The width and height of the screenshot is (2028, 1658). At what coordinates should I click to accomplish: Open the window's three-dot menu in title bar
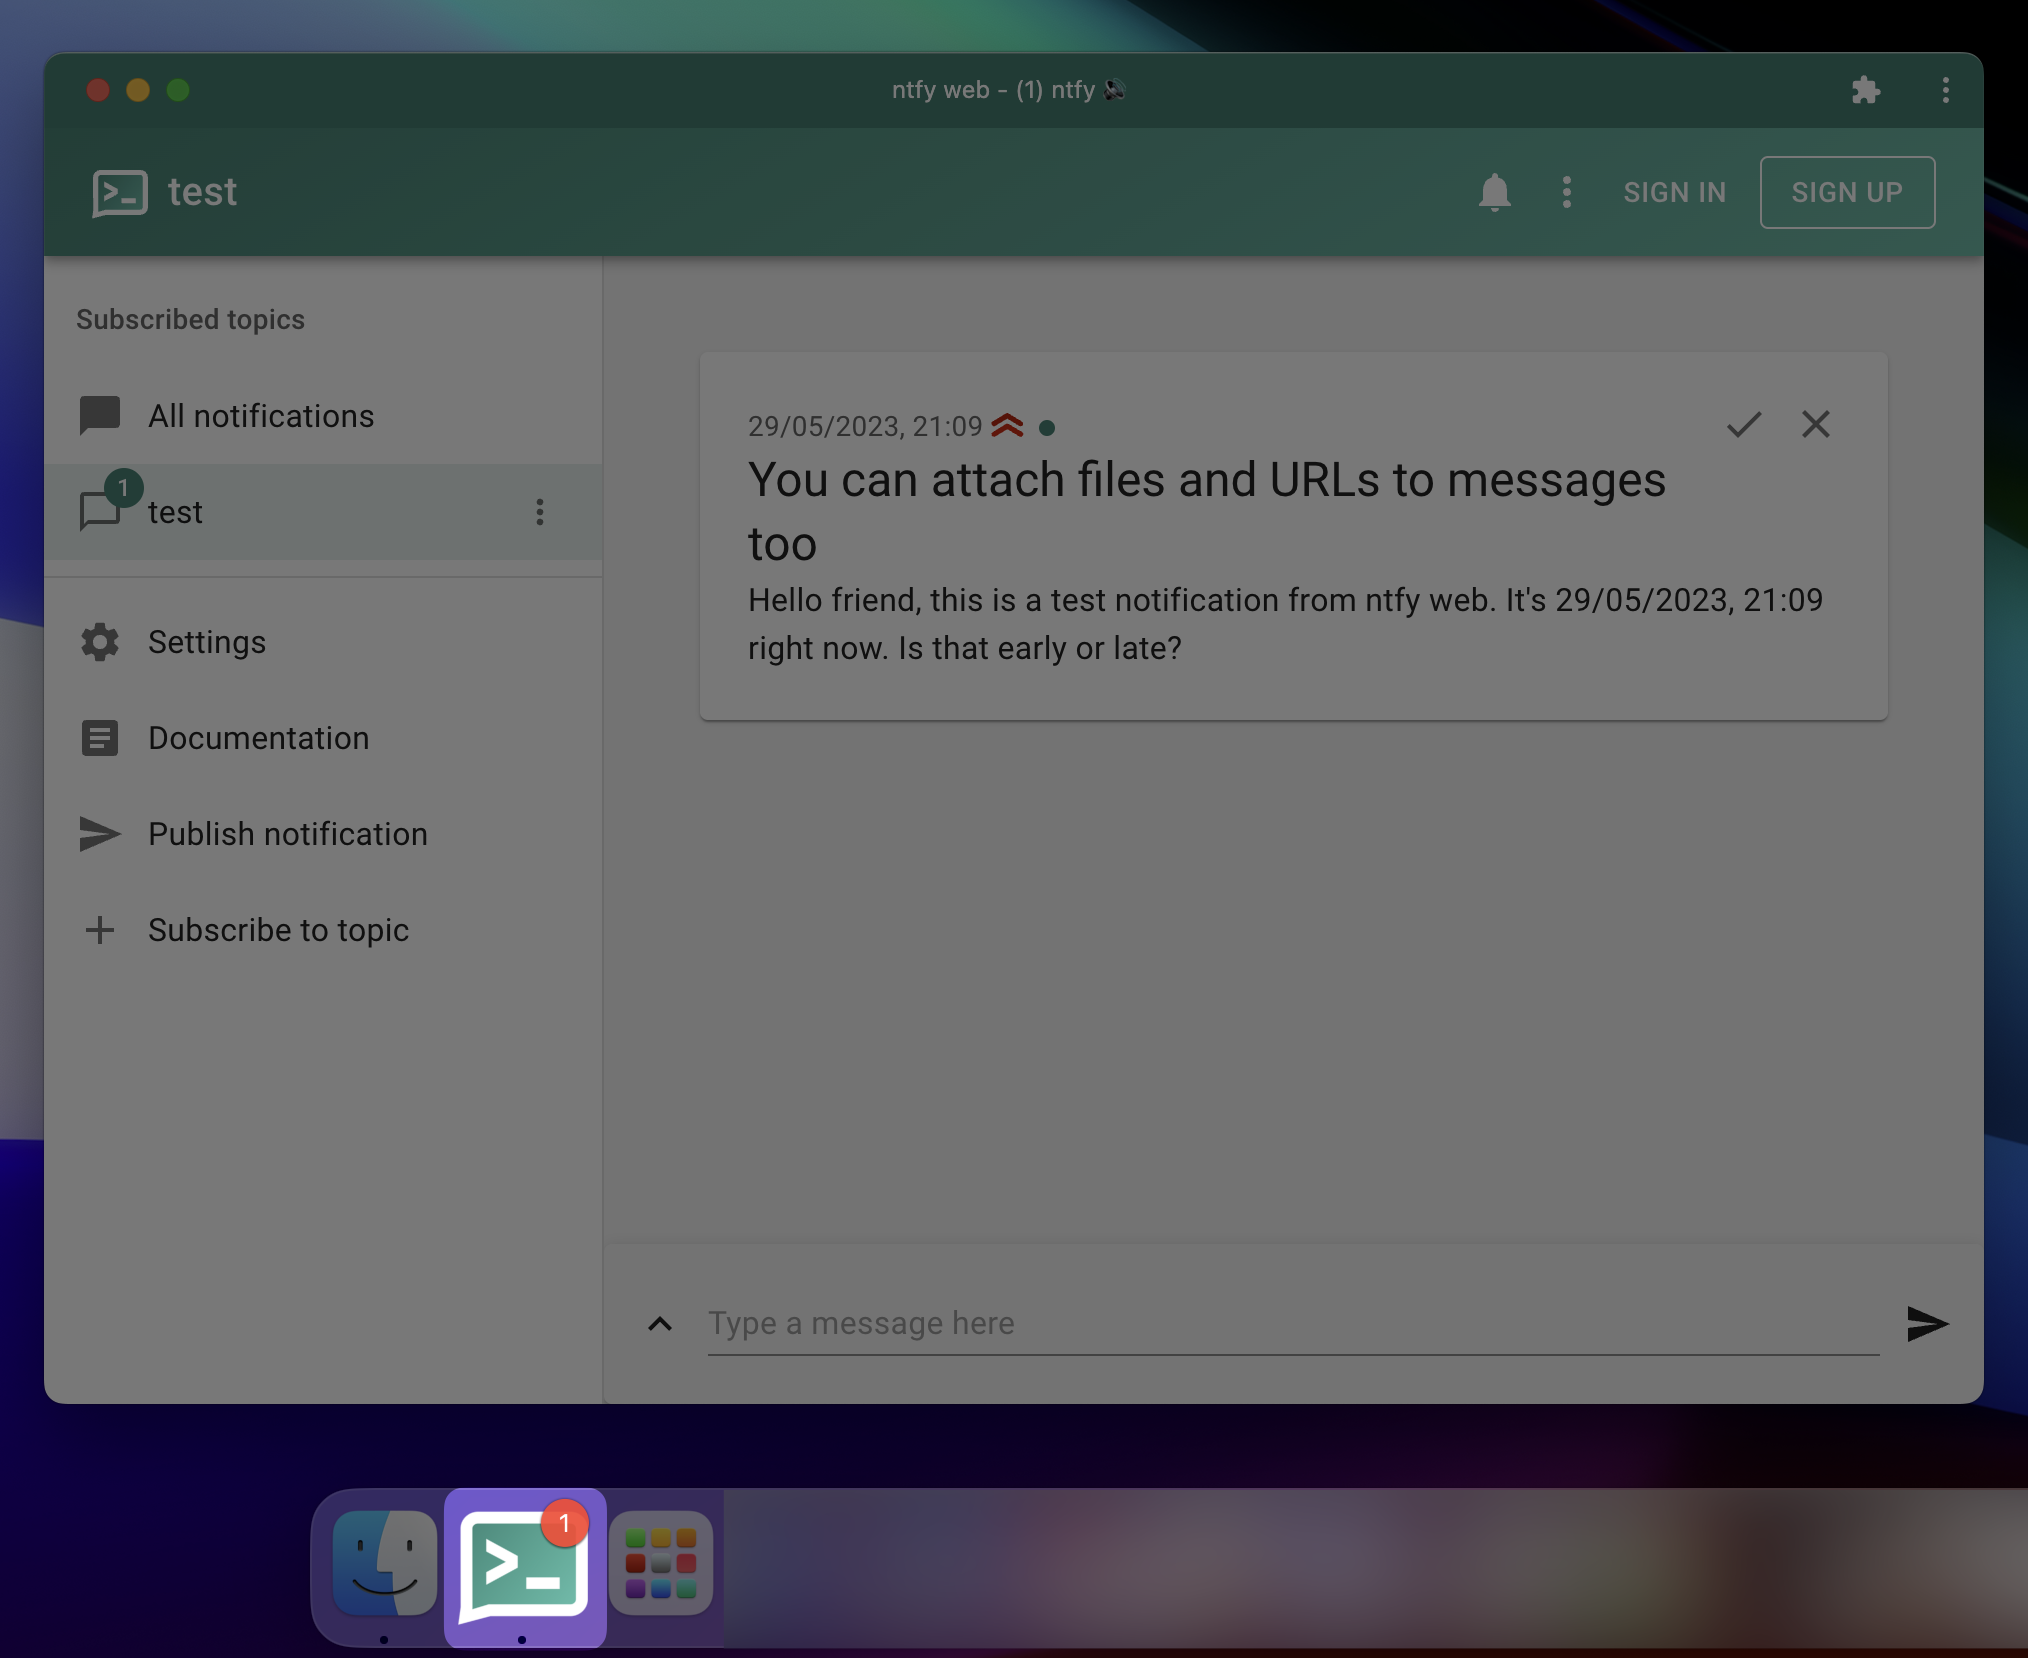[x=1945, y=90]
